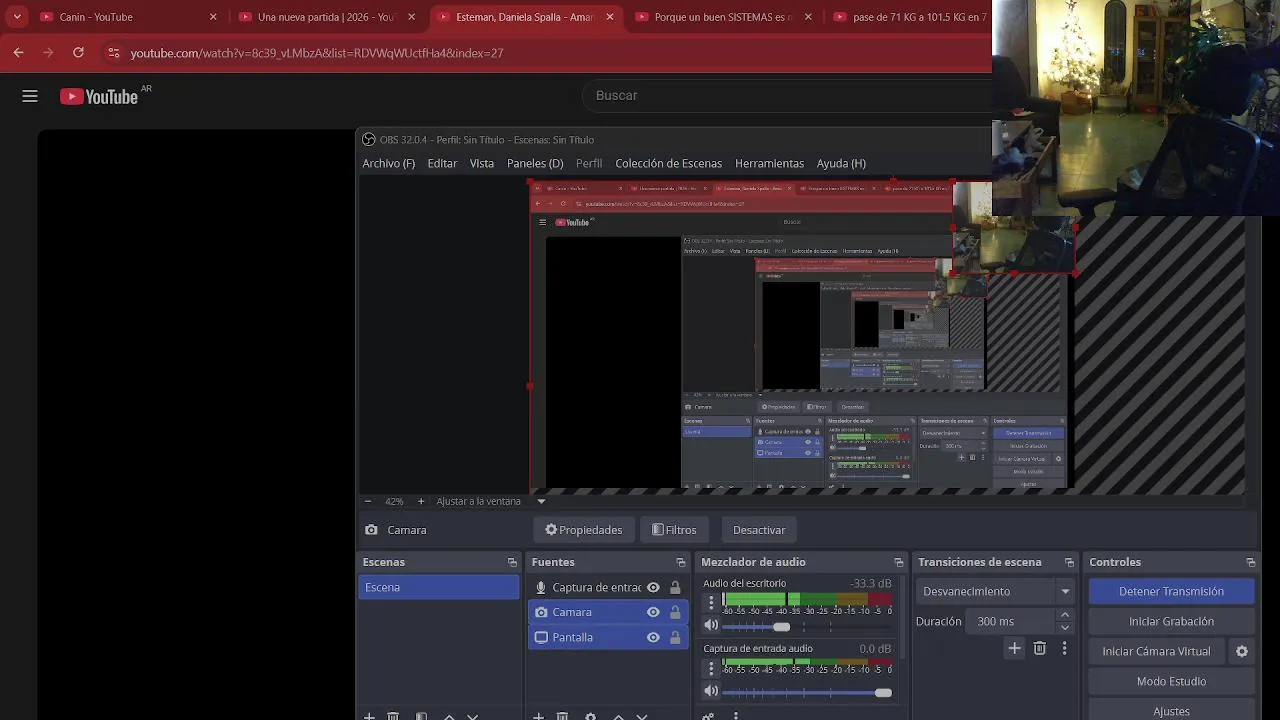The width and height of the screenshot is (1280, 720).
Task: Float the Fuentes dock panel
Action: pos(681,562)
